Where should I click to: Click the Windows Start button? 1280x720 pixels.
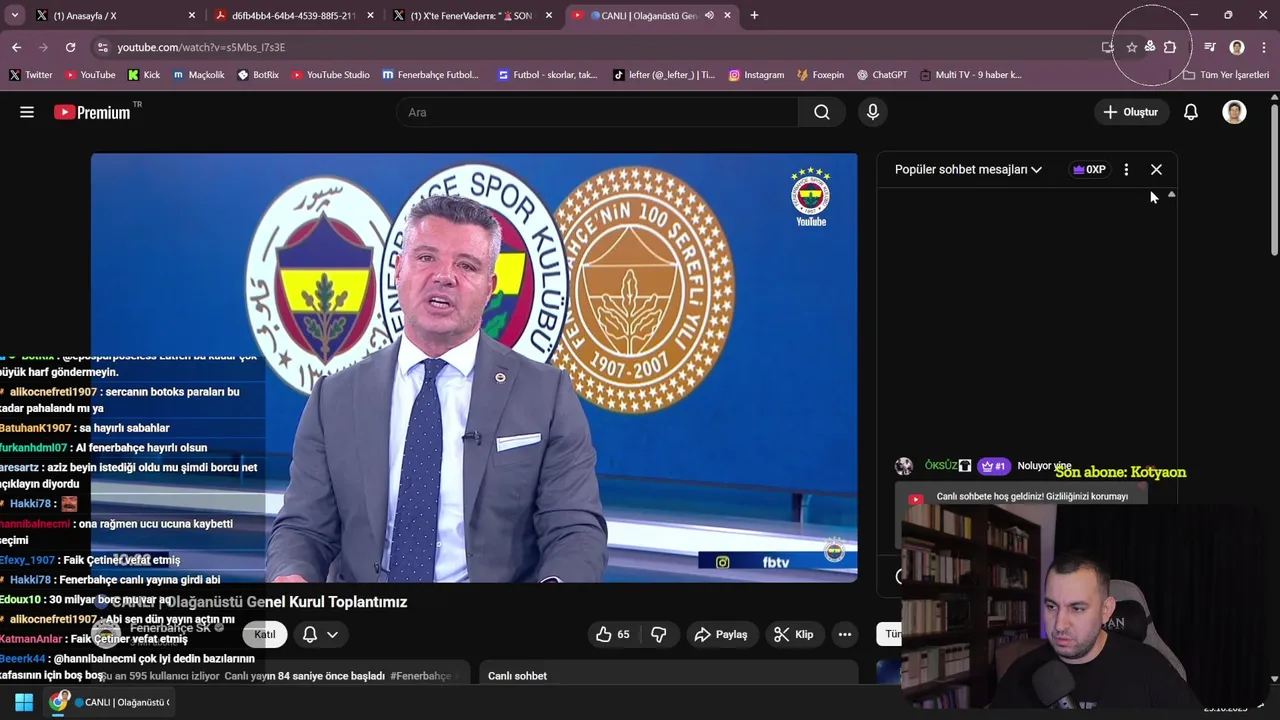[x=24, y=702]
